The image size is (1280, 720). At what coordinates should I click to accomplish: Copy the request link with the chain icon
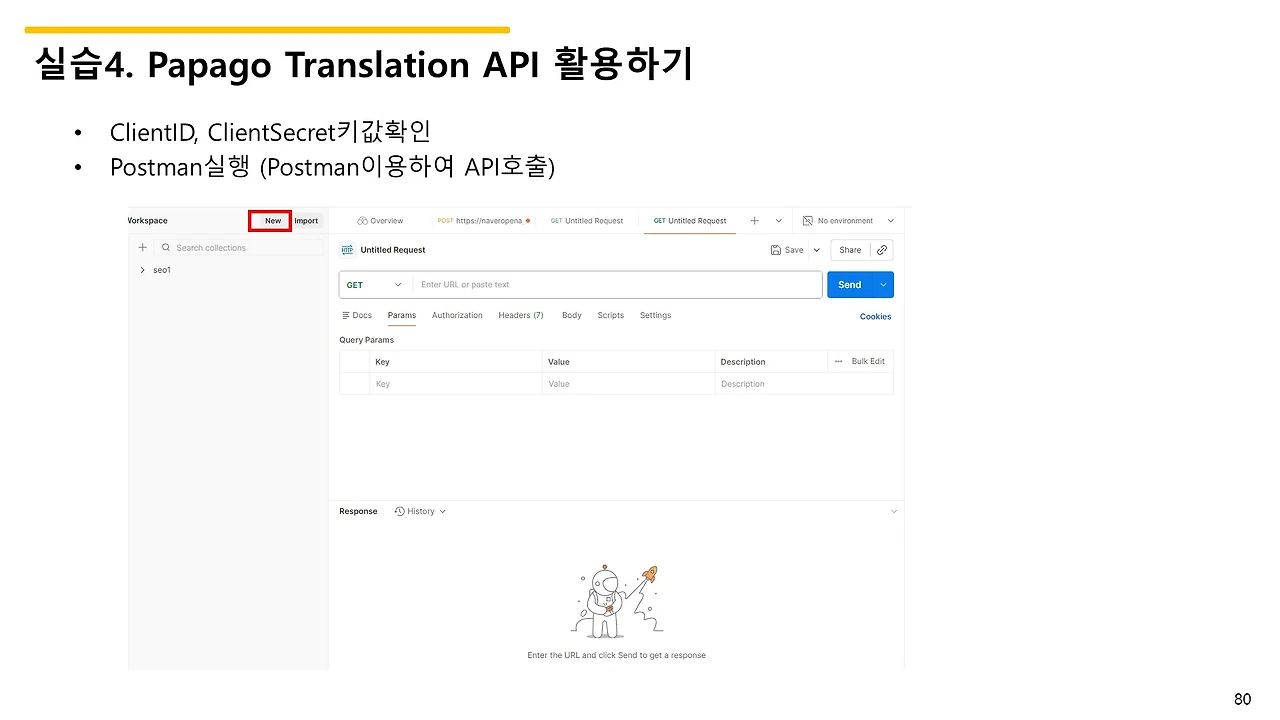pos(881,250)
